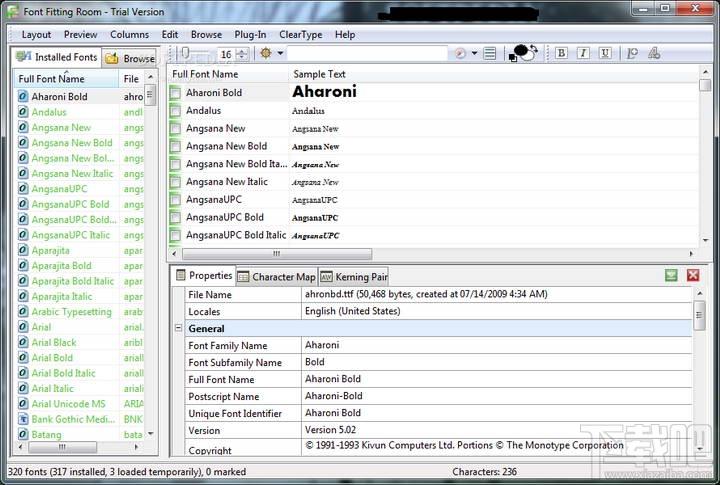
Task: Click the Version 5.02 value
Action: pyautogui.click(x=331, y=430)
